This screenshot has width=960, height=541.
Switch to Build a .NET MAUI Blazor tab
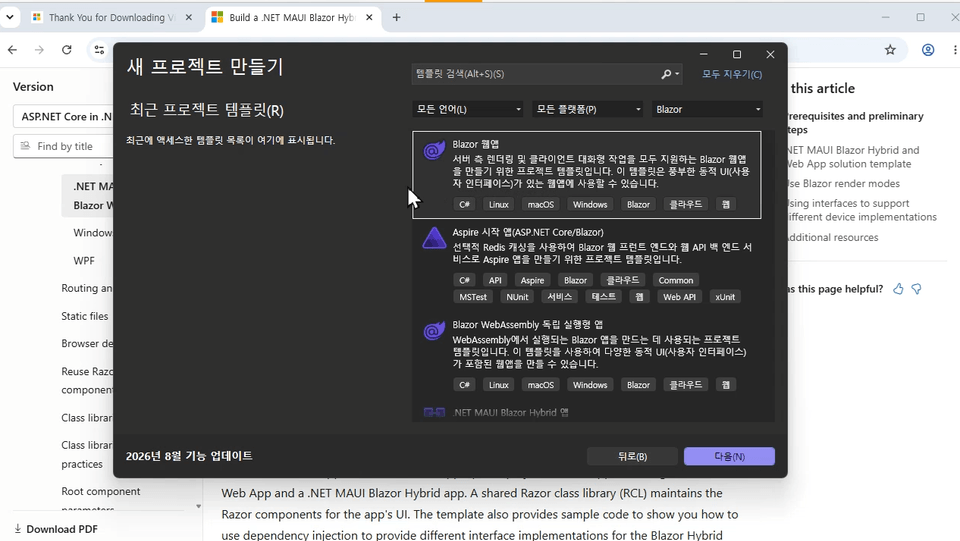tap(293, 17)
